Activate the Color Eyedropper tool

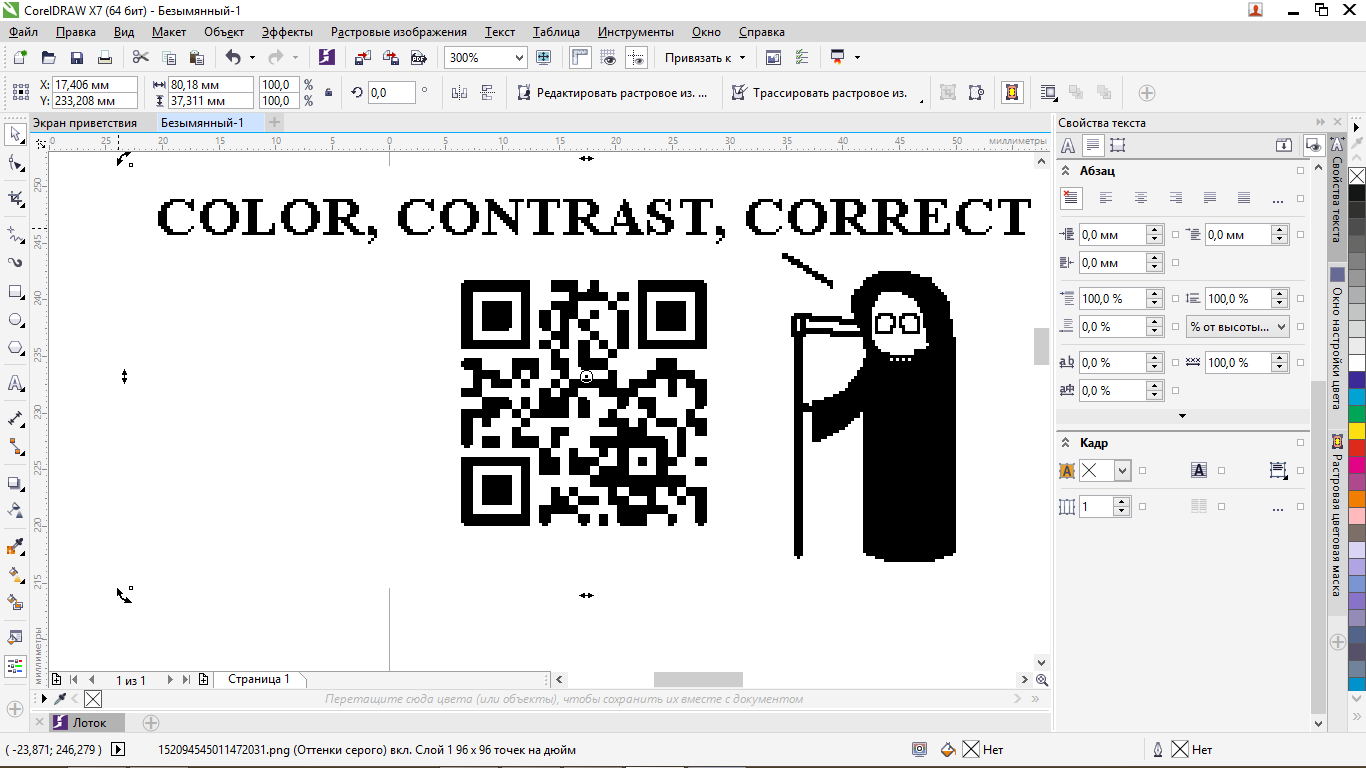(15, 546)
